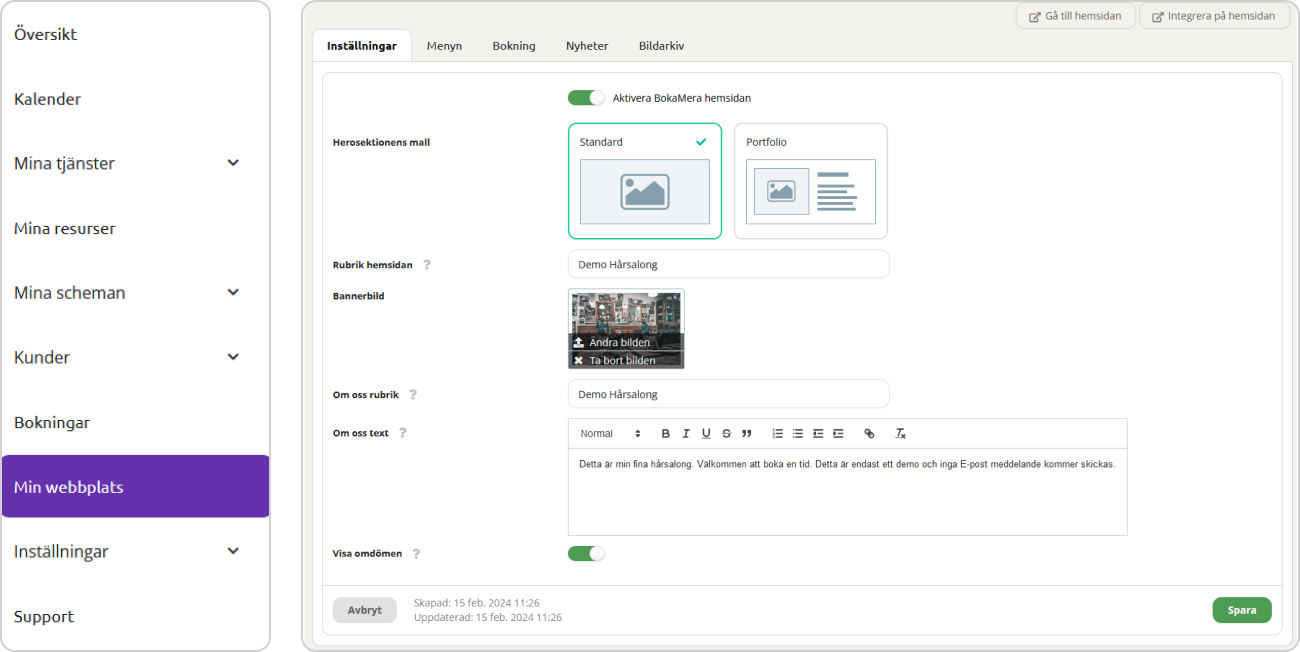
Task: Toggle italic formatting in the editor toolbar
Action: pos(686,434)
